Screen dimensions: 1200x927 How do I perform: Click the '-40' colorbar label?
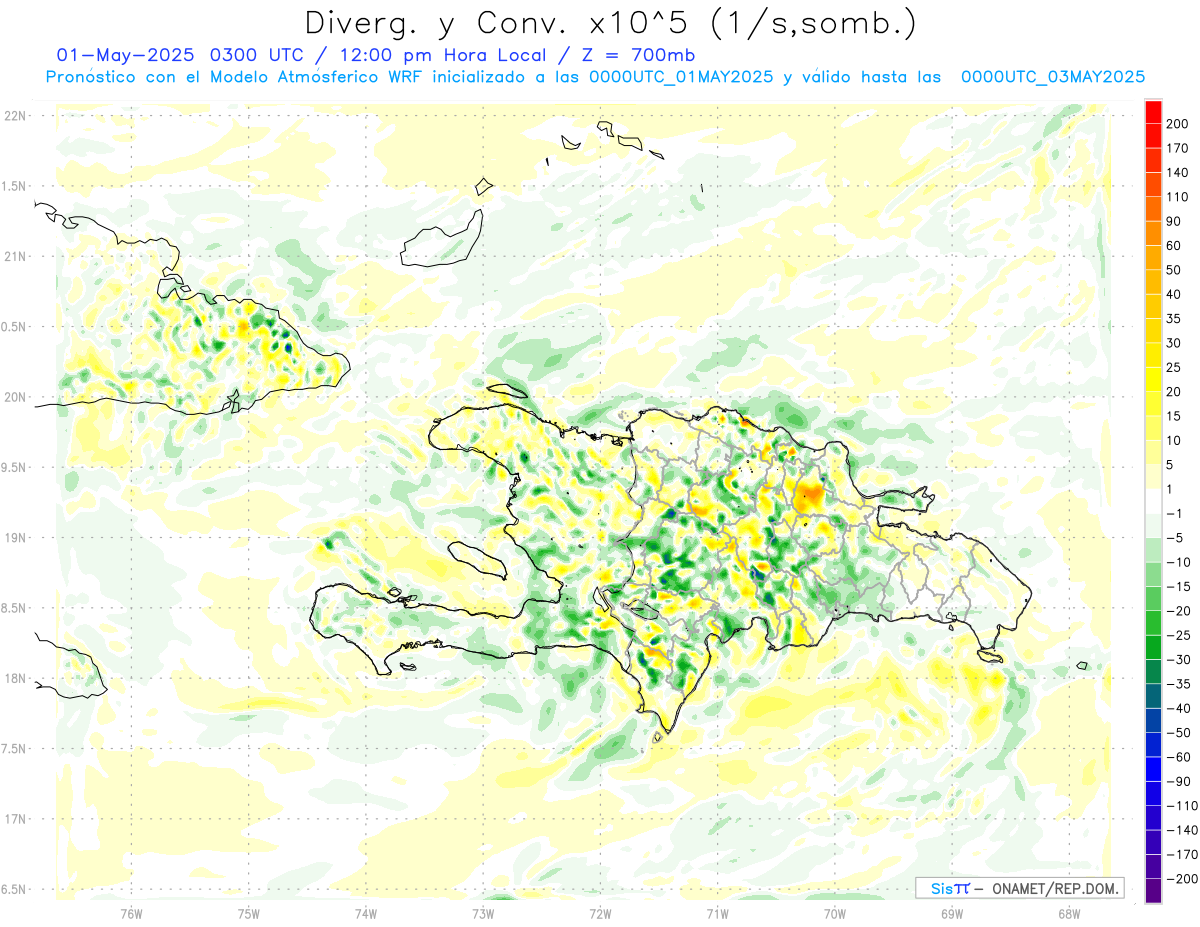(x=1180, y=708)
